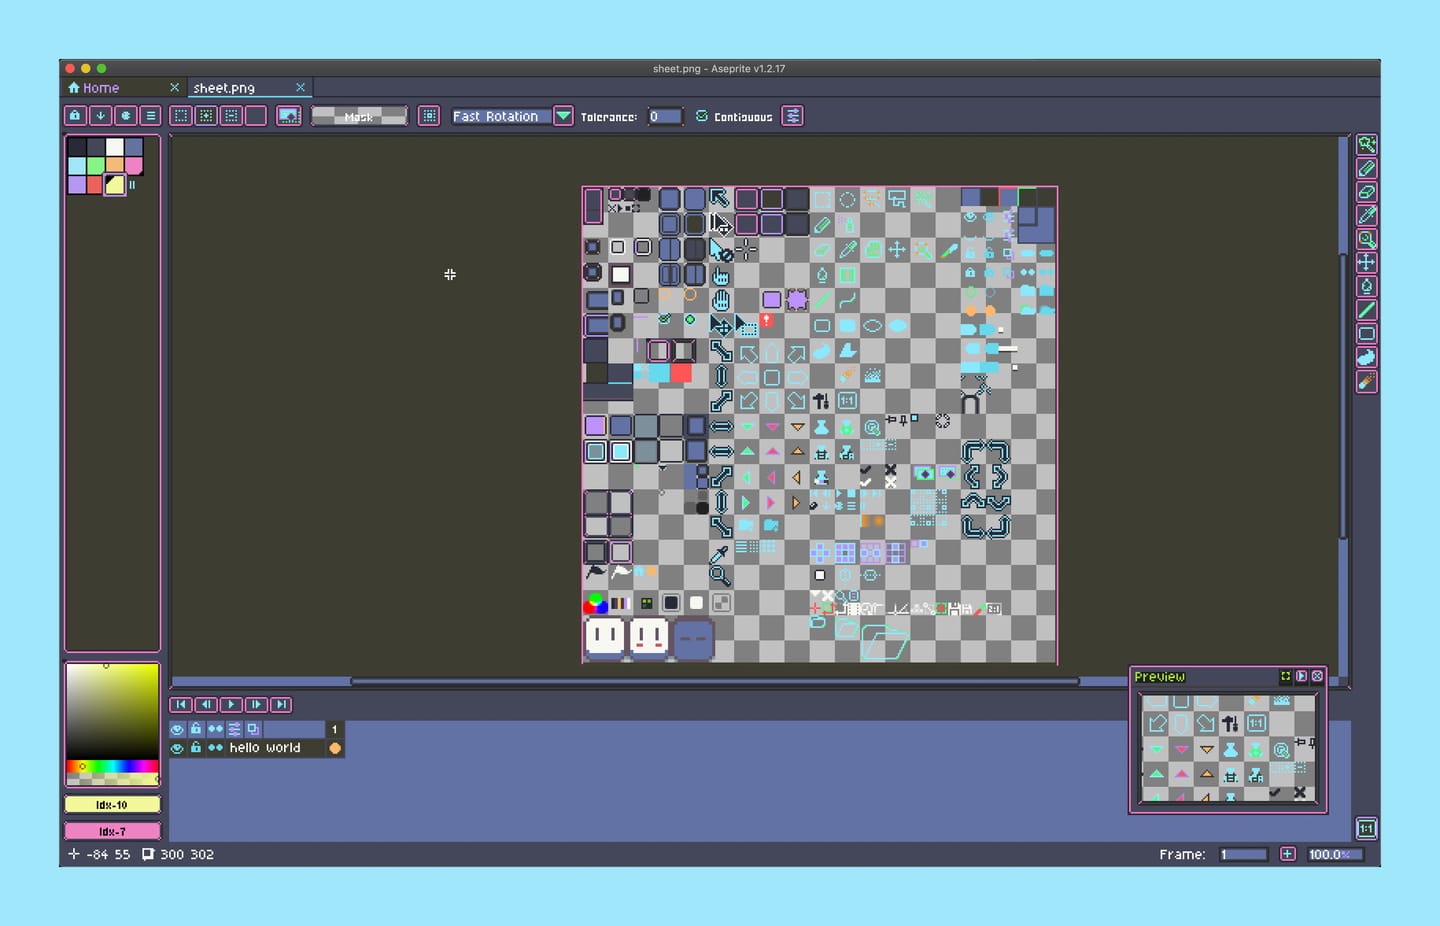Activate the Eyedropper tool
This screenshot has width=1440, height=926.
tap(1366, 215)
